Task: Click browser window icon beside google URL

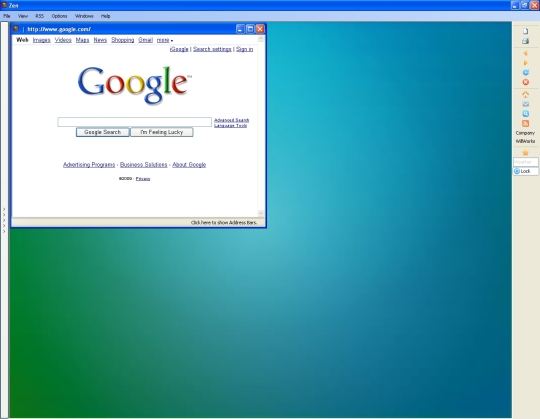Action: coord(16,29)
